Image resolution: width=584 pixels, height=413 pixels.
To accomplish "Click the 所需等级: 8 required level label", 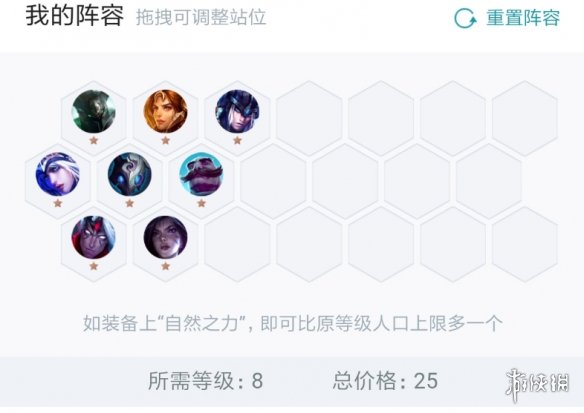I will point(206,381).
